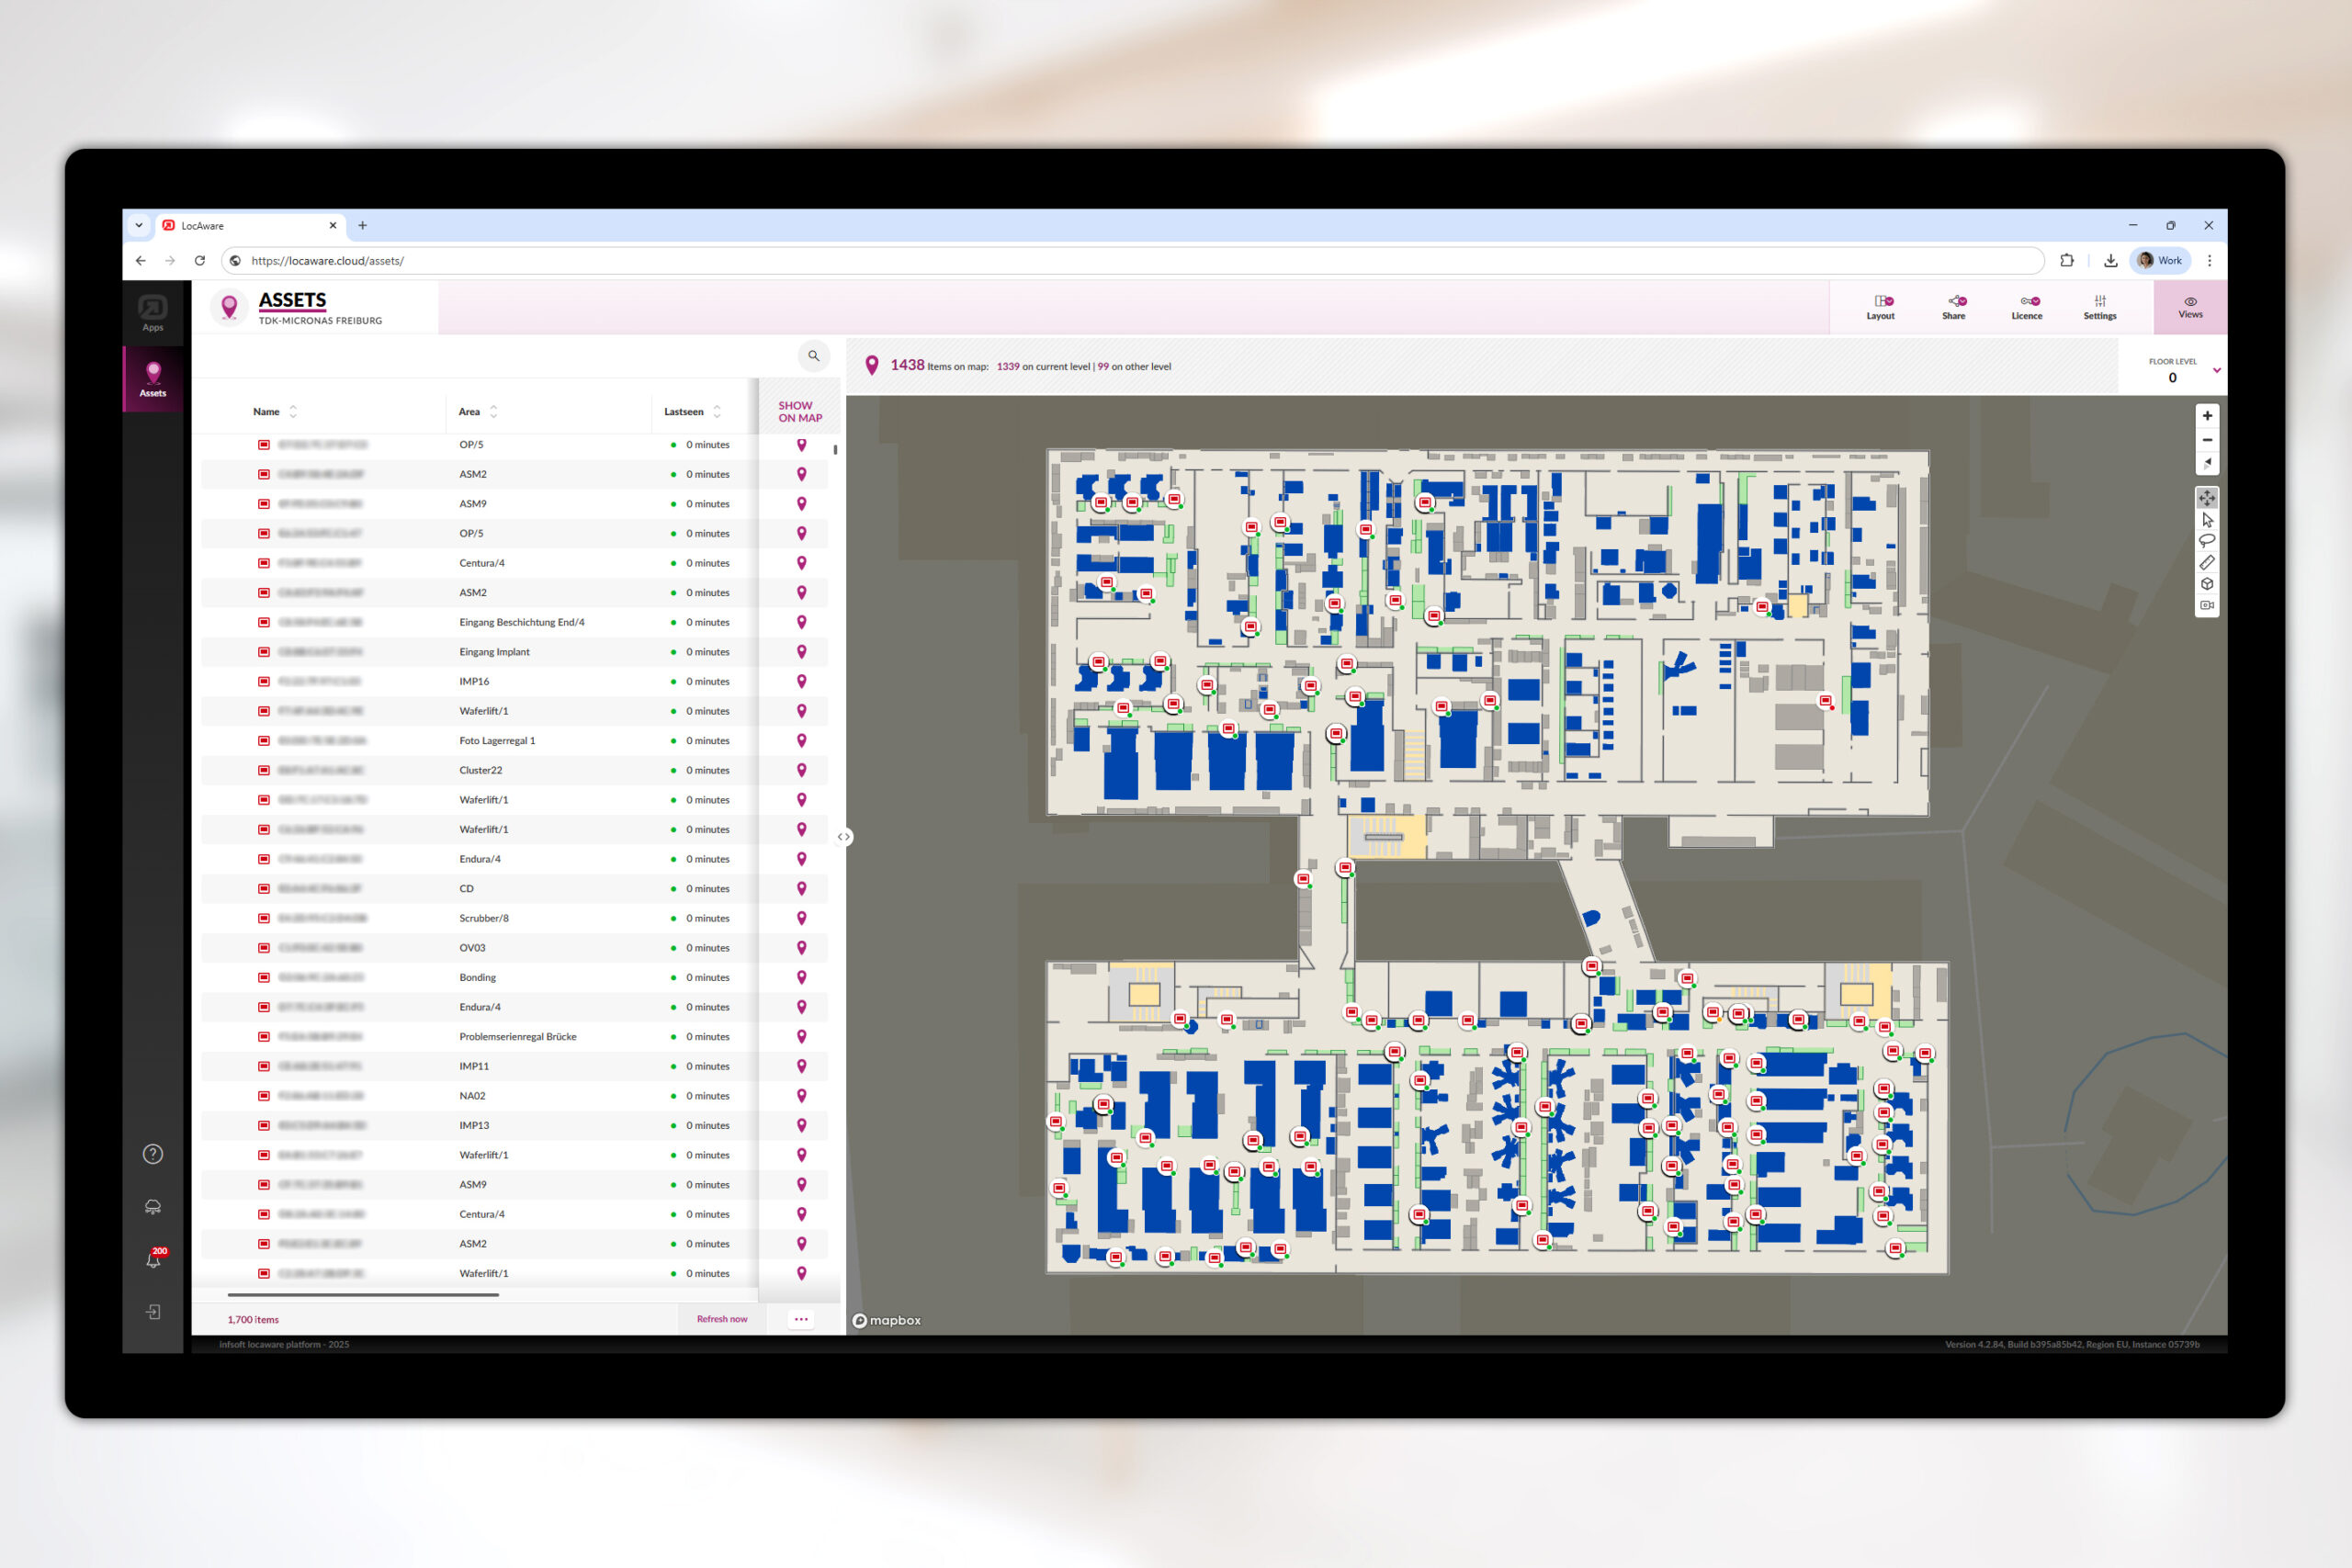Image resolution: width=2352 pixels, height=1568 pixels.
Task: Reset map compass bearing
Action: pos(2206,463)
